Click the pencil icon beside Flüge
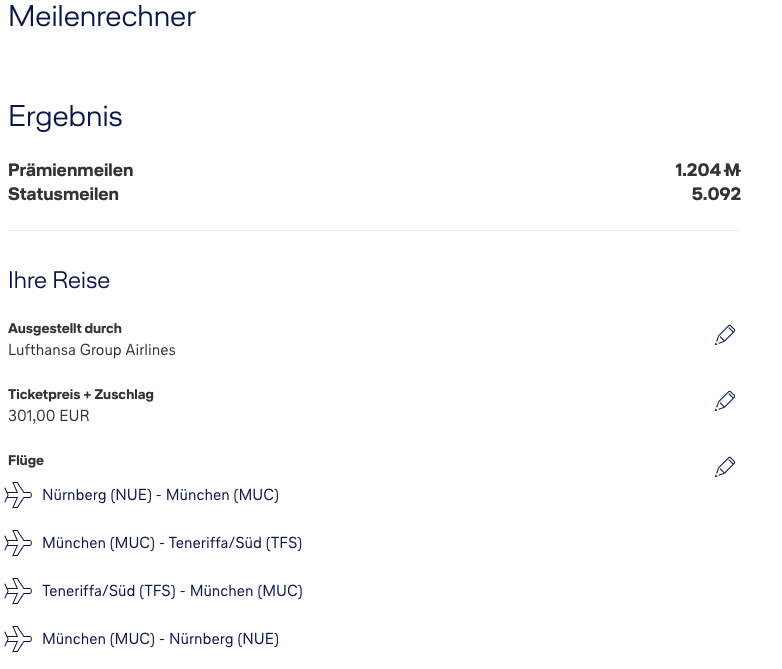The width and height of the screenshot is (782, 669). [x=725, y=467]
